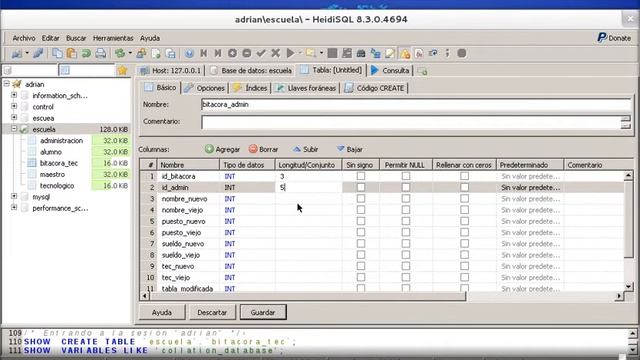Open the User manager toolbar icon
640x360 pixels.
pos(141,53)
